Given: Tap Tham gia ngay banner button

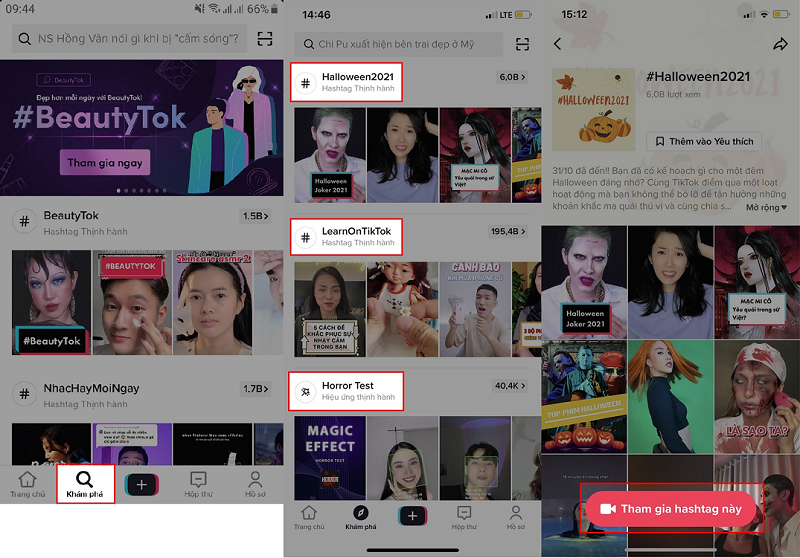Looking at the screenshot, I should (105, 163).
